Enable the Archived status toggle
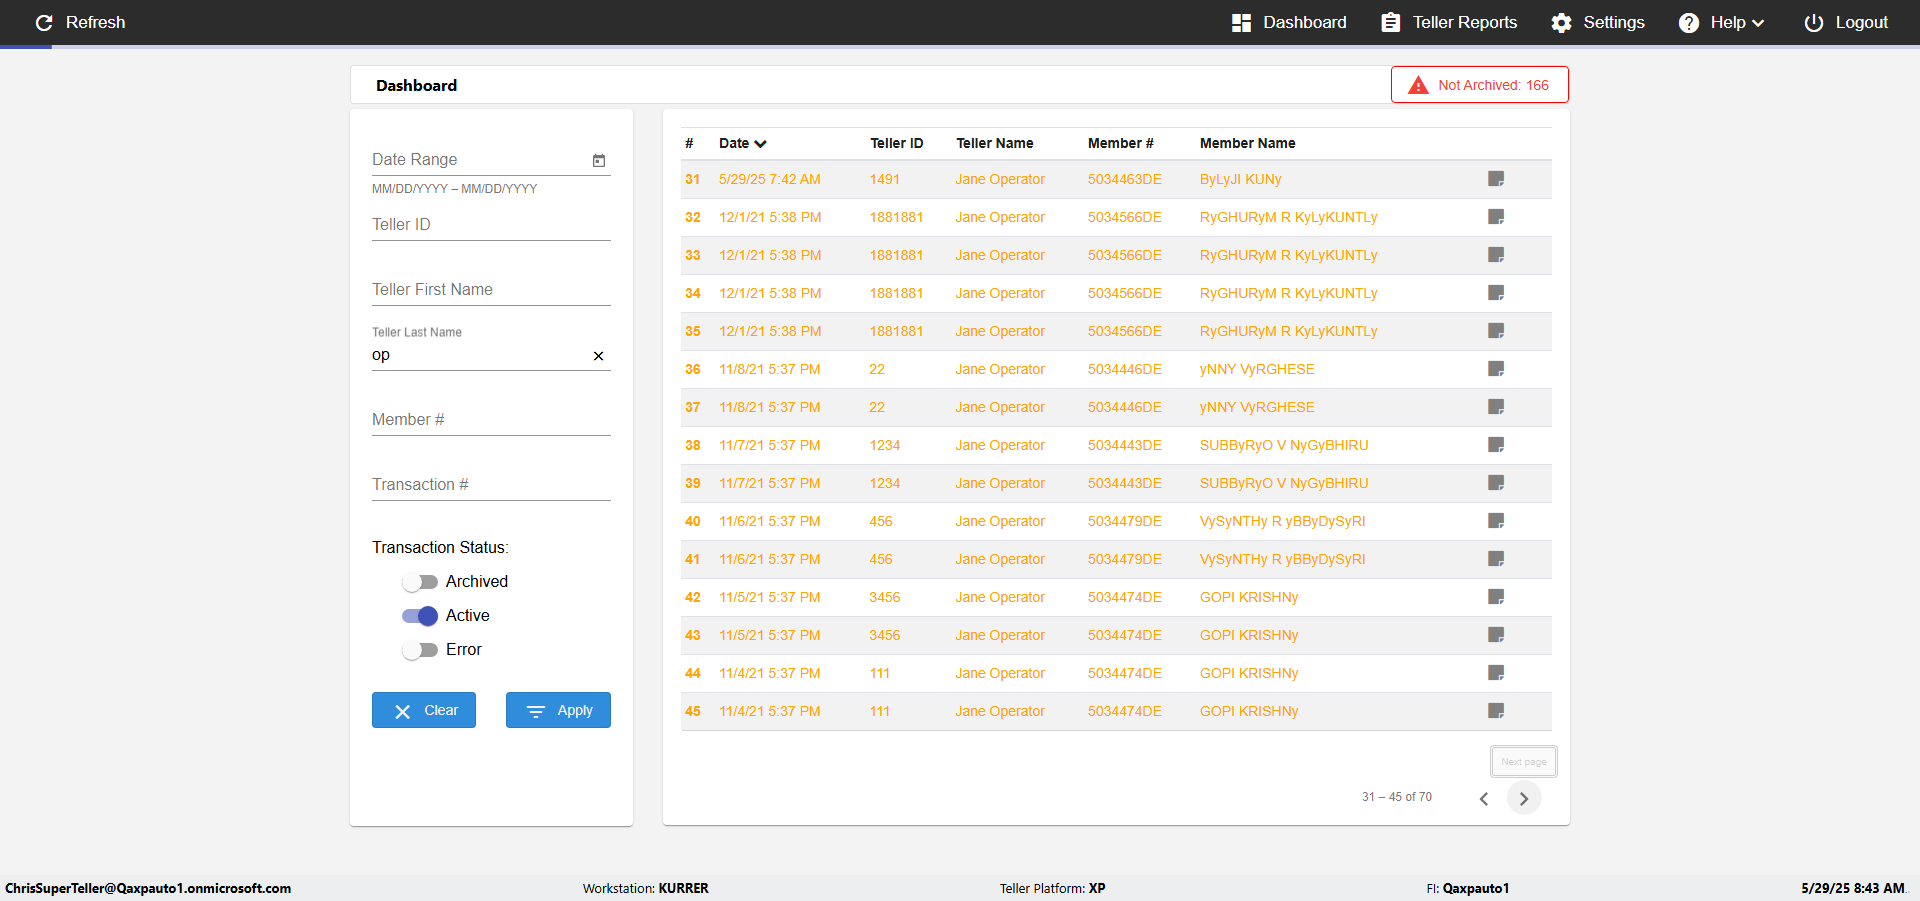Screen dimensions: 1920x901 tap(420, 582)
